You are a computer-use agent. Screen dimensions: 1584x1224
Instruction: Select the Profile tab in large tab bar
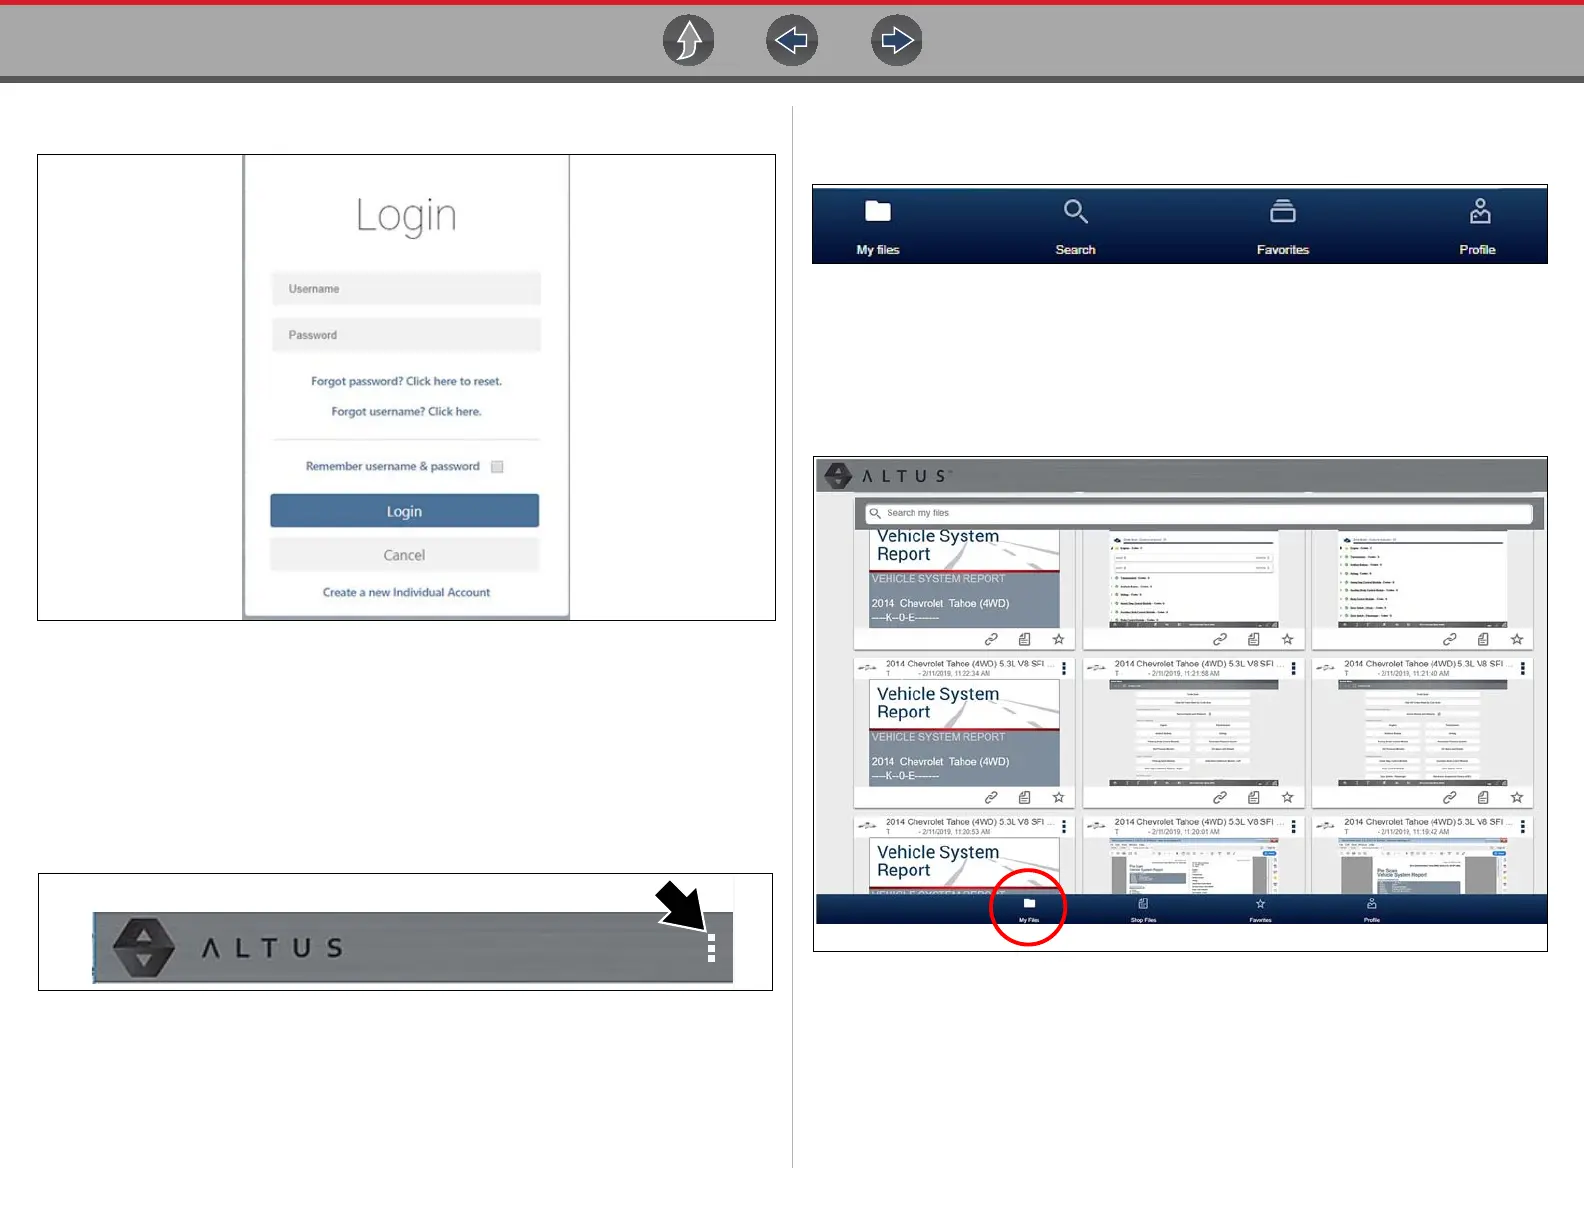point(1477,226)
